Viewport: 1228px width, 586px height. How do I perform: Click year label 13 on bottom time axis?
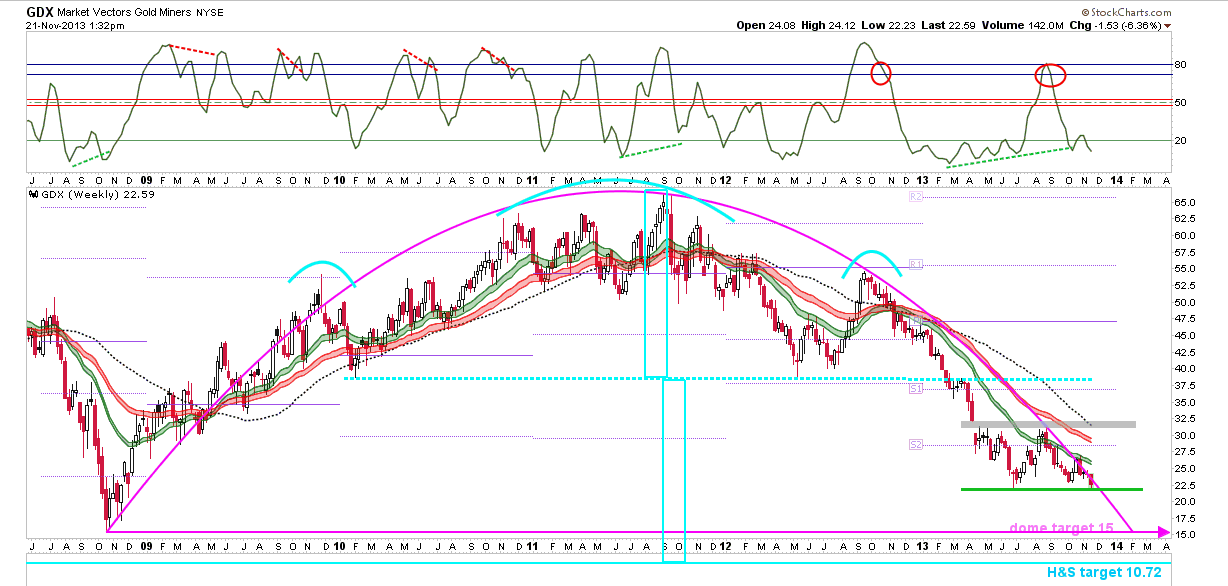point(923,547)
